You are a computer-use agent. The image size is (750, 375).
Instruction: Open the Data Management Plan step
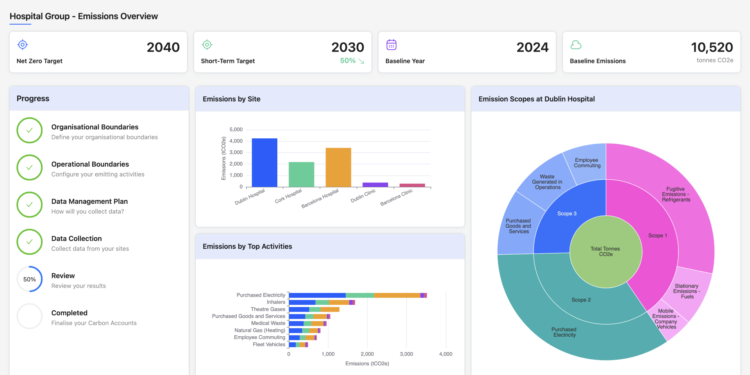pyautogui.click(x=89, y=201)
